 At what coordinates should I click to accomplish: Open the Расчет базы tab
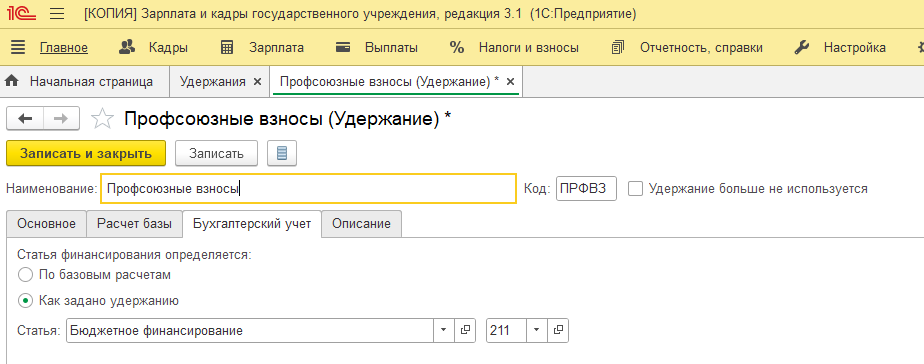click(134, 224)
